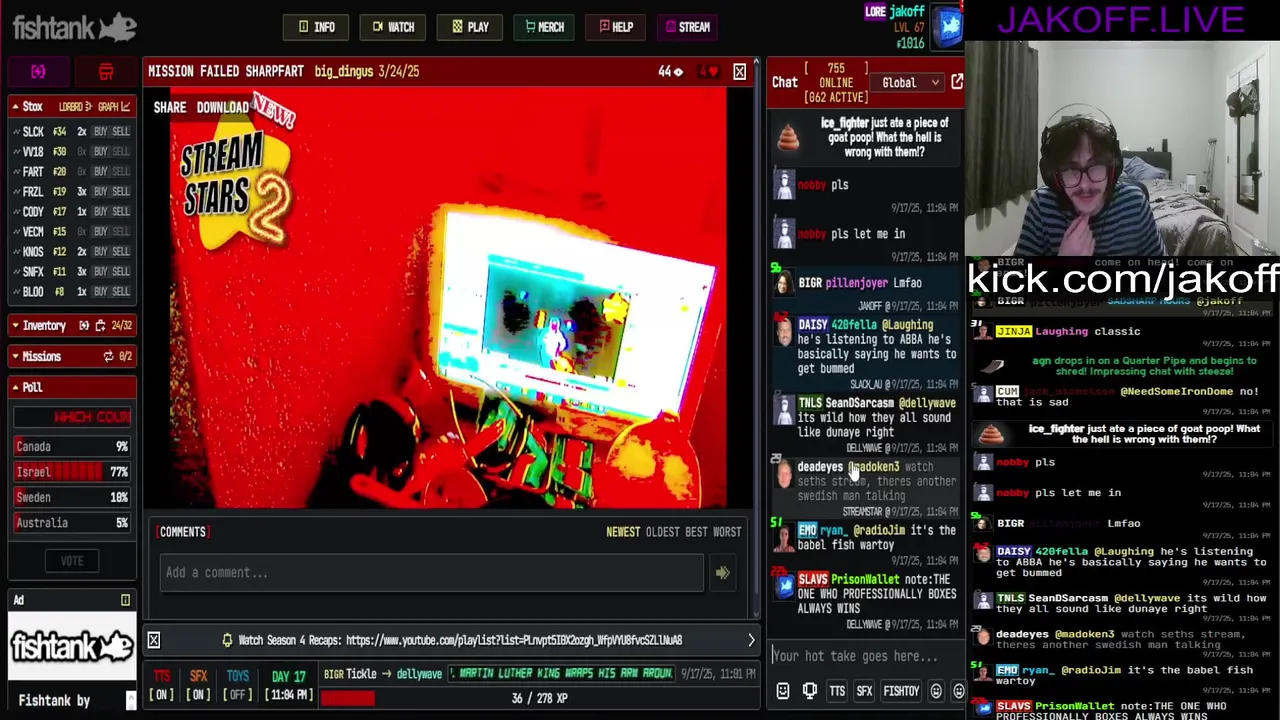Buy KNOS stock
The width and height of the screenshot is (1280, 720).
pyautogui.click(x=100, y=252)
